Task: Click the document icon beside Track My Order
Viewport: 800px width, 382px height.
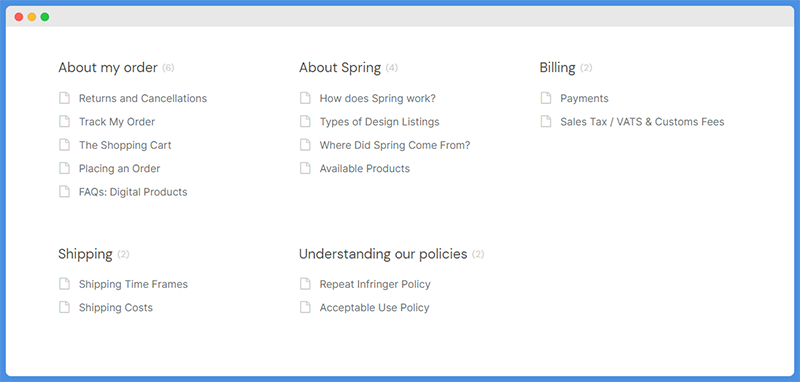Action: click(64, 121)
